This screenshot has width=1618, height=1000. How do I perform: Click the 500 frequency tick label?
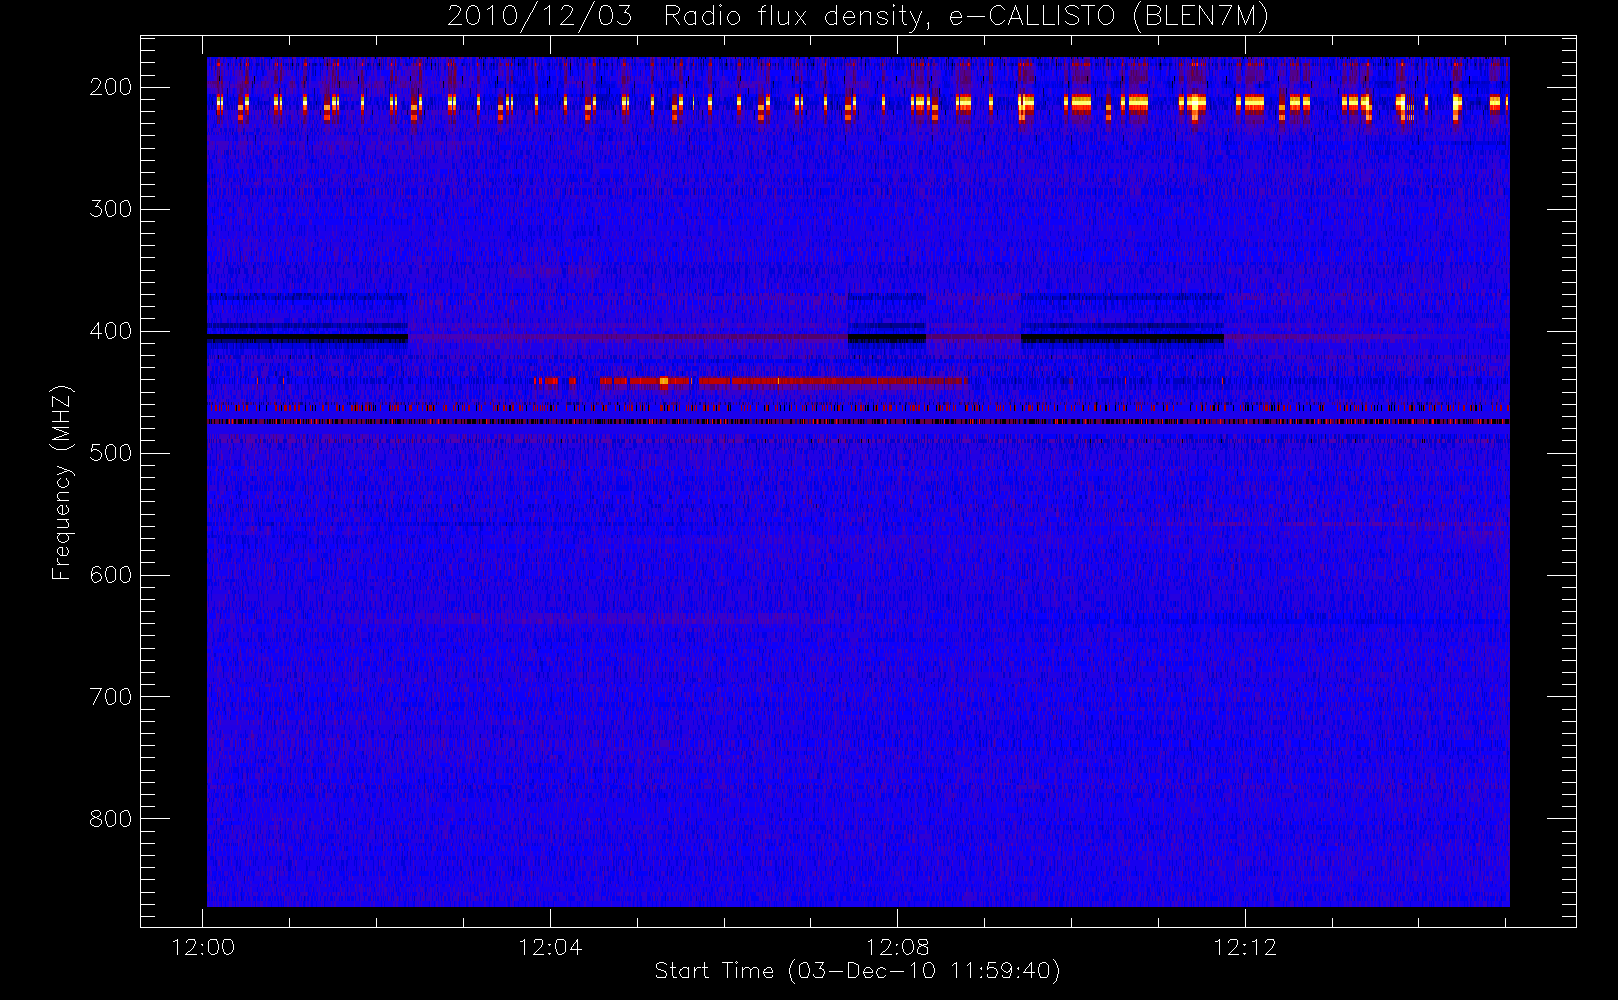click(111, 453)
